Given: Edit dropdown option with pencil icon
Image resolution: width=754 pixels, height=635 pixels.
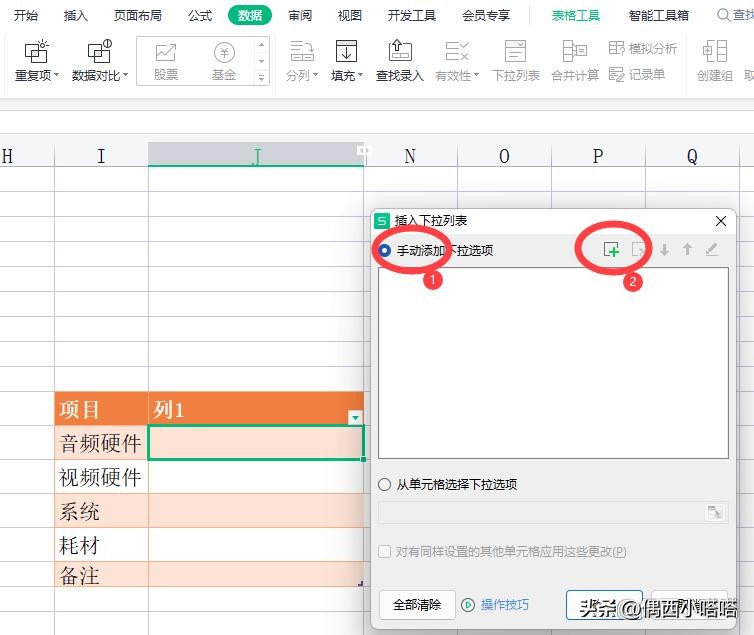Looking at the screenshot, I should (x=711, y=249).
